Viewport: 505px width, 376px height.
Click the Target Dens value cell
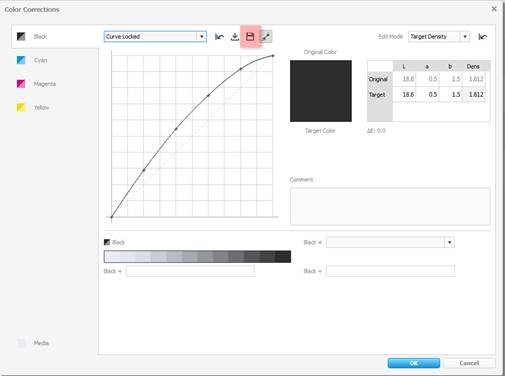click(474, 95)
